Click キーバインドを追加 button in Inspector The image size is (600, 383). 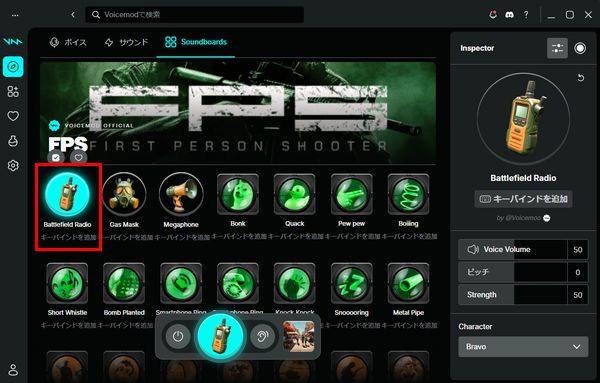523,199
